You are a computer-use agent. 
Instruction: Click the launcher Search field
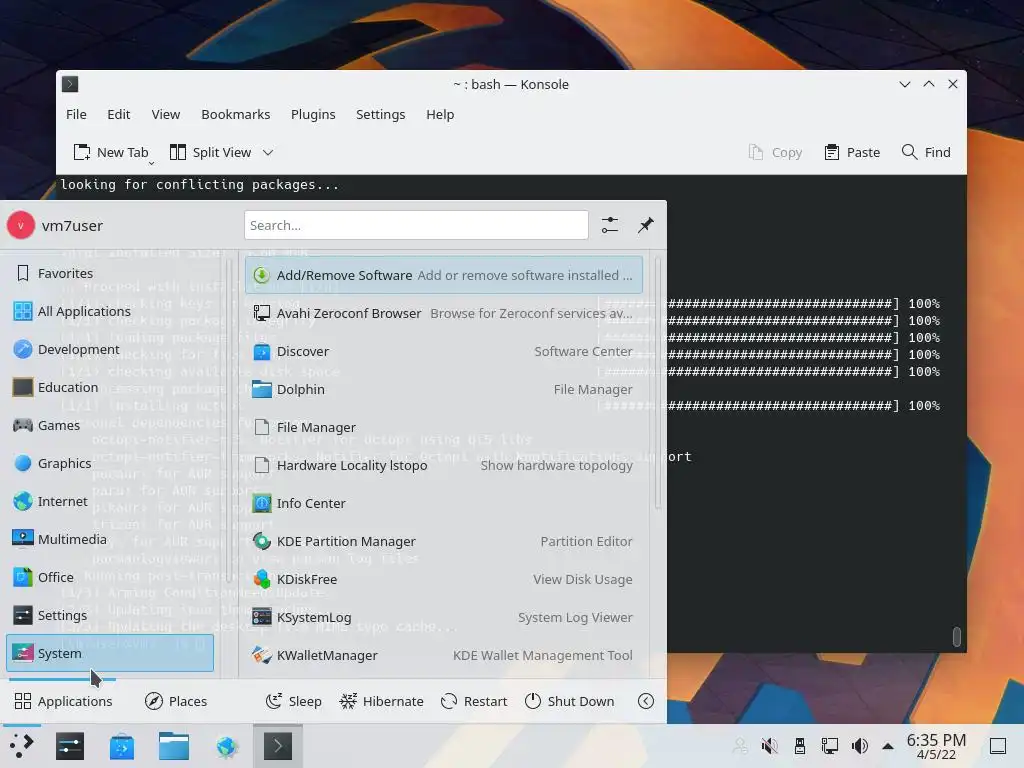point(416,225)
